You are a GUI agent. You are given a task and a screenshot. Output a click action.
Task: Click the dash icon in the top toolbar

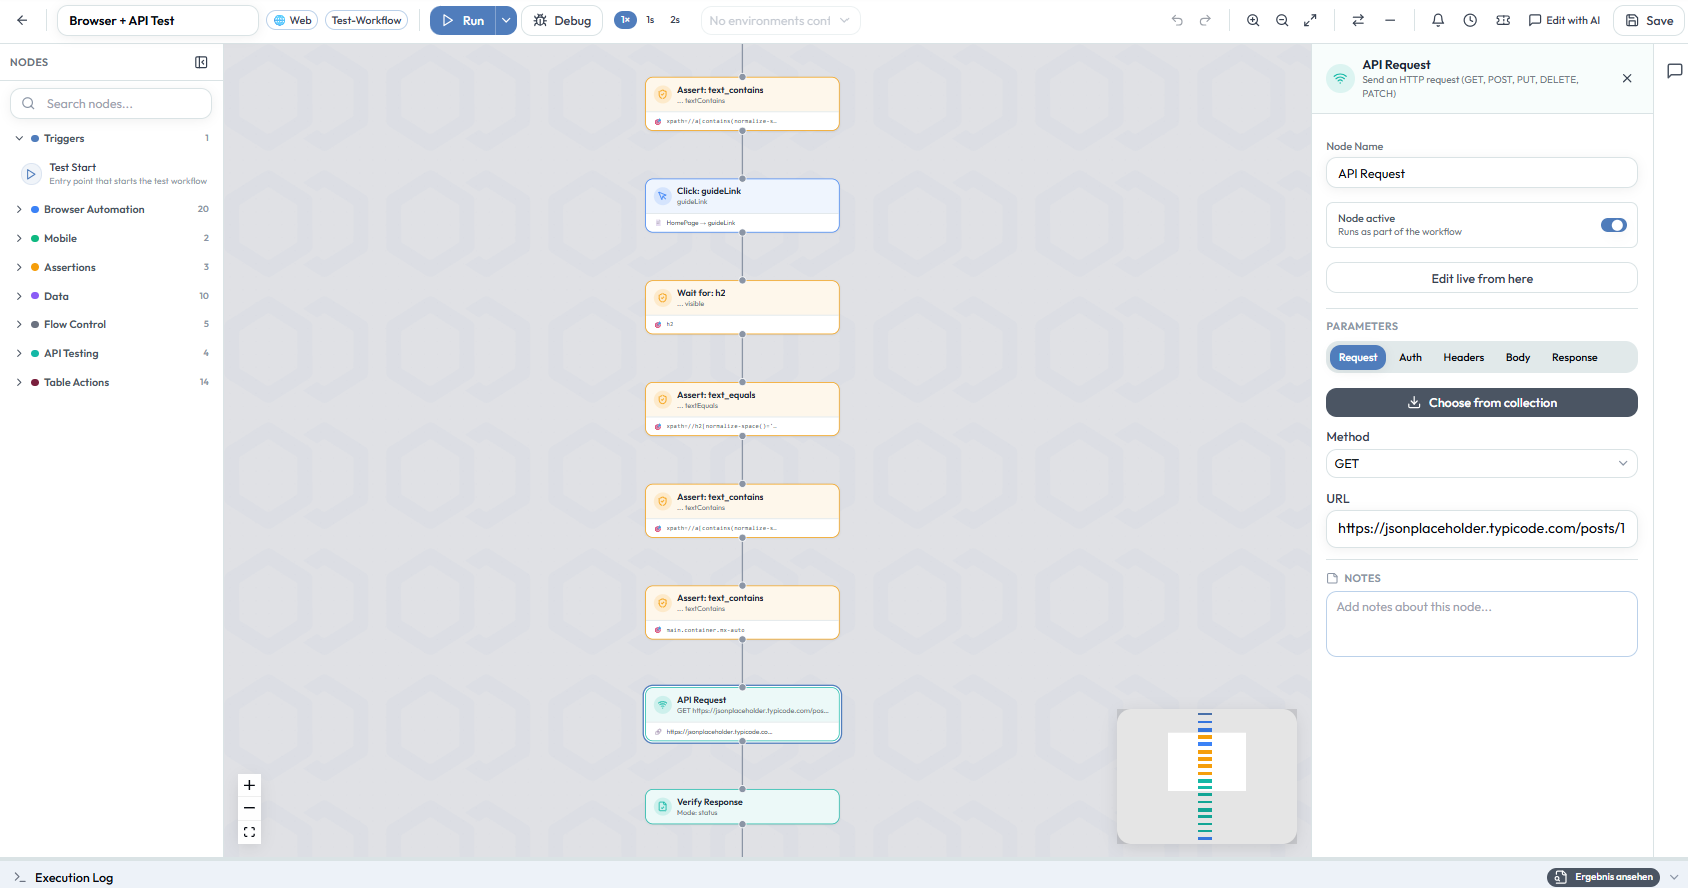click(x=1390, y=20)
